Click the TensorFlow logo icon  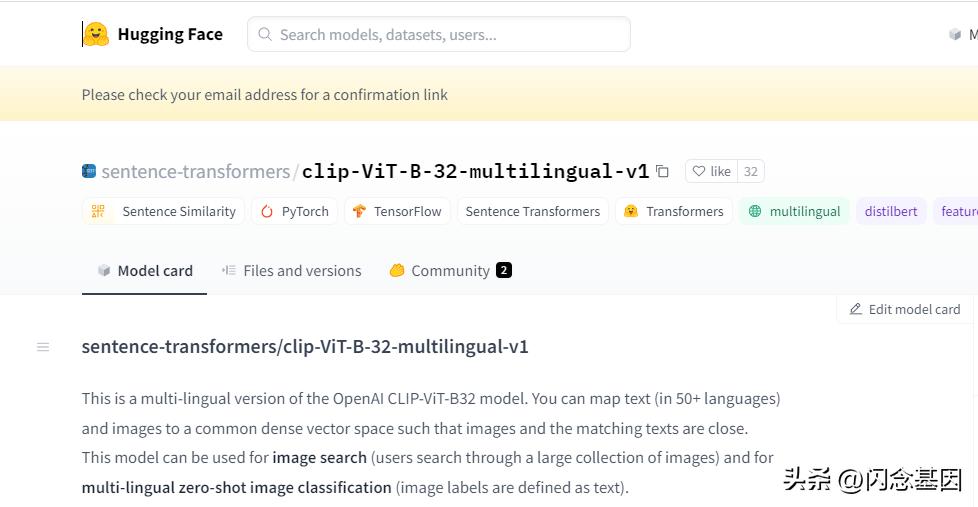[359, 211]
